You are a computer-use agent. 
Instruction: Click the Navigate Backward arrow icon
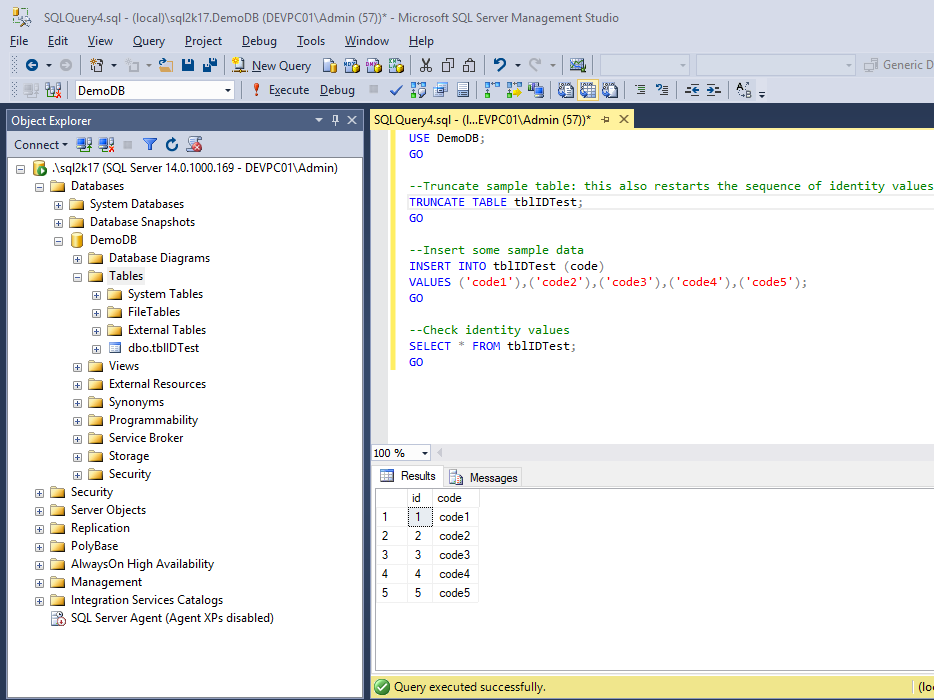(32, 65)
